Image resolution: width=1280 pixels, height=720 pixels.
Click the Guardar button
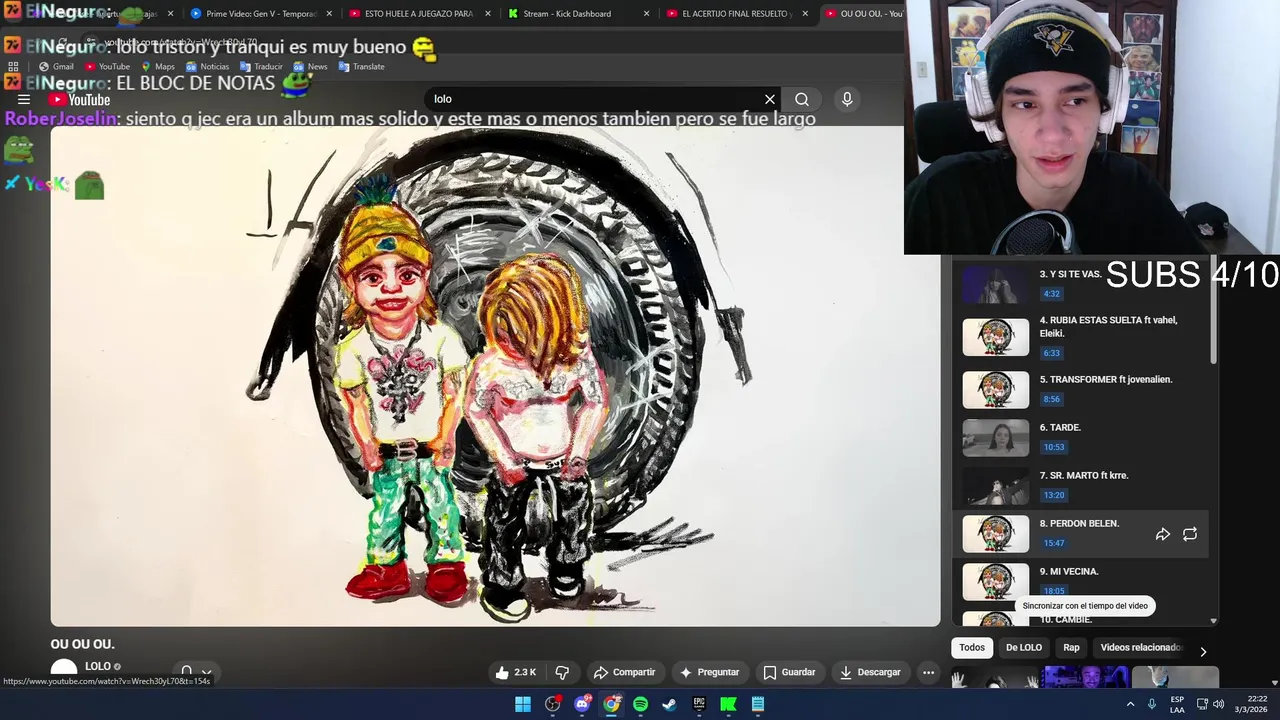(x=789, y=672)
